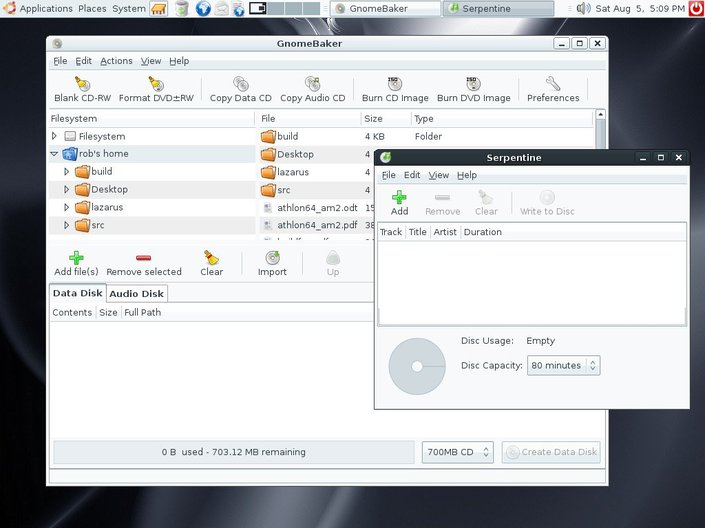Switch to the Data Disk tab
The height and width of the screenshot is (528, 705).
click(78, 293)
